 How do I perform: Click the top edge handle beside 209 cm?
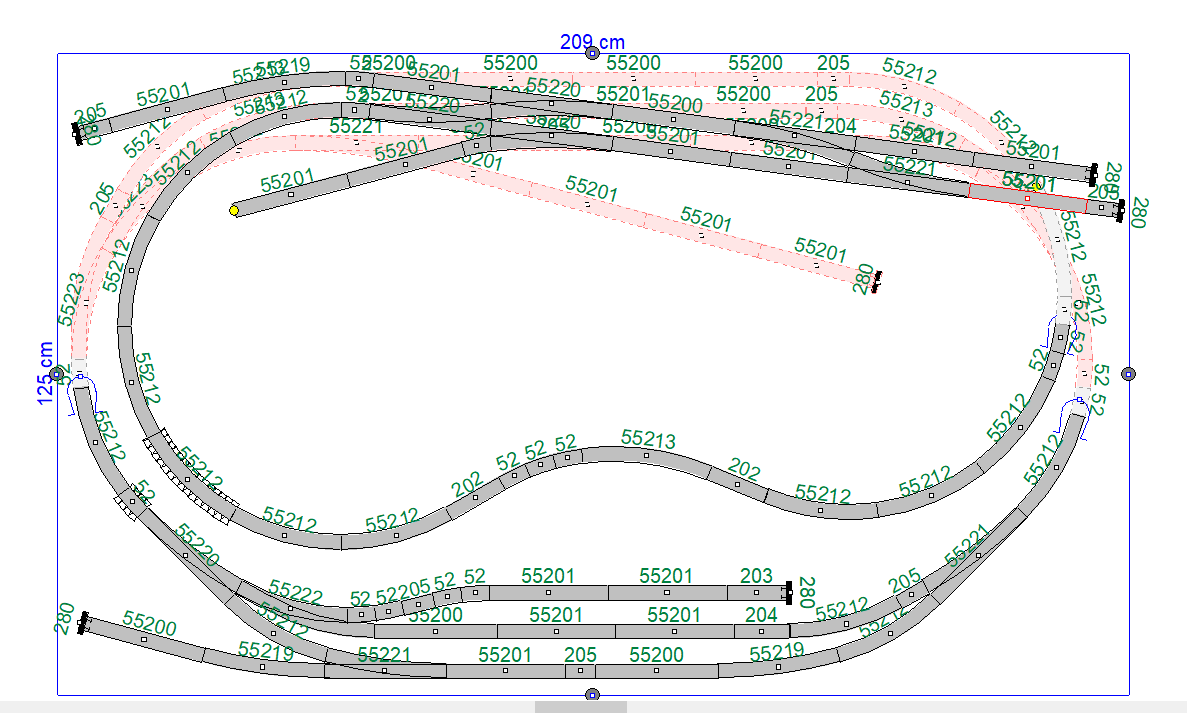(x=592, y=53)
